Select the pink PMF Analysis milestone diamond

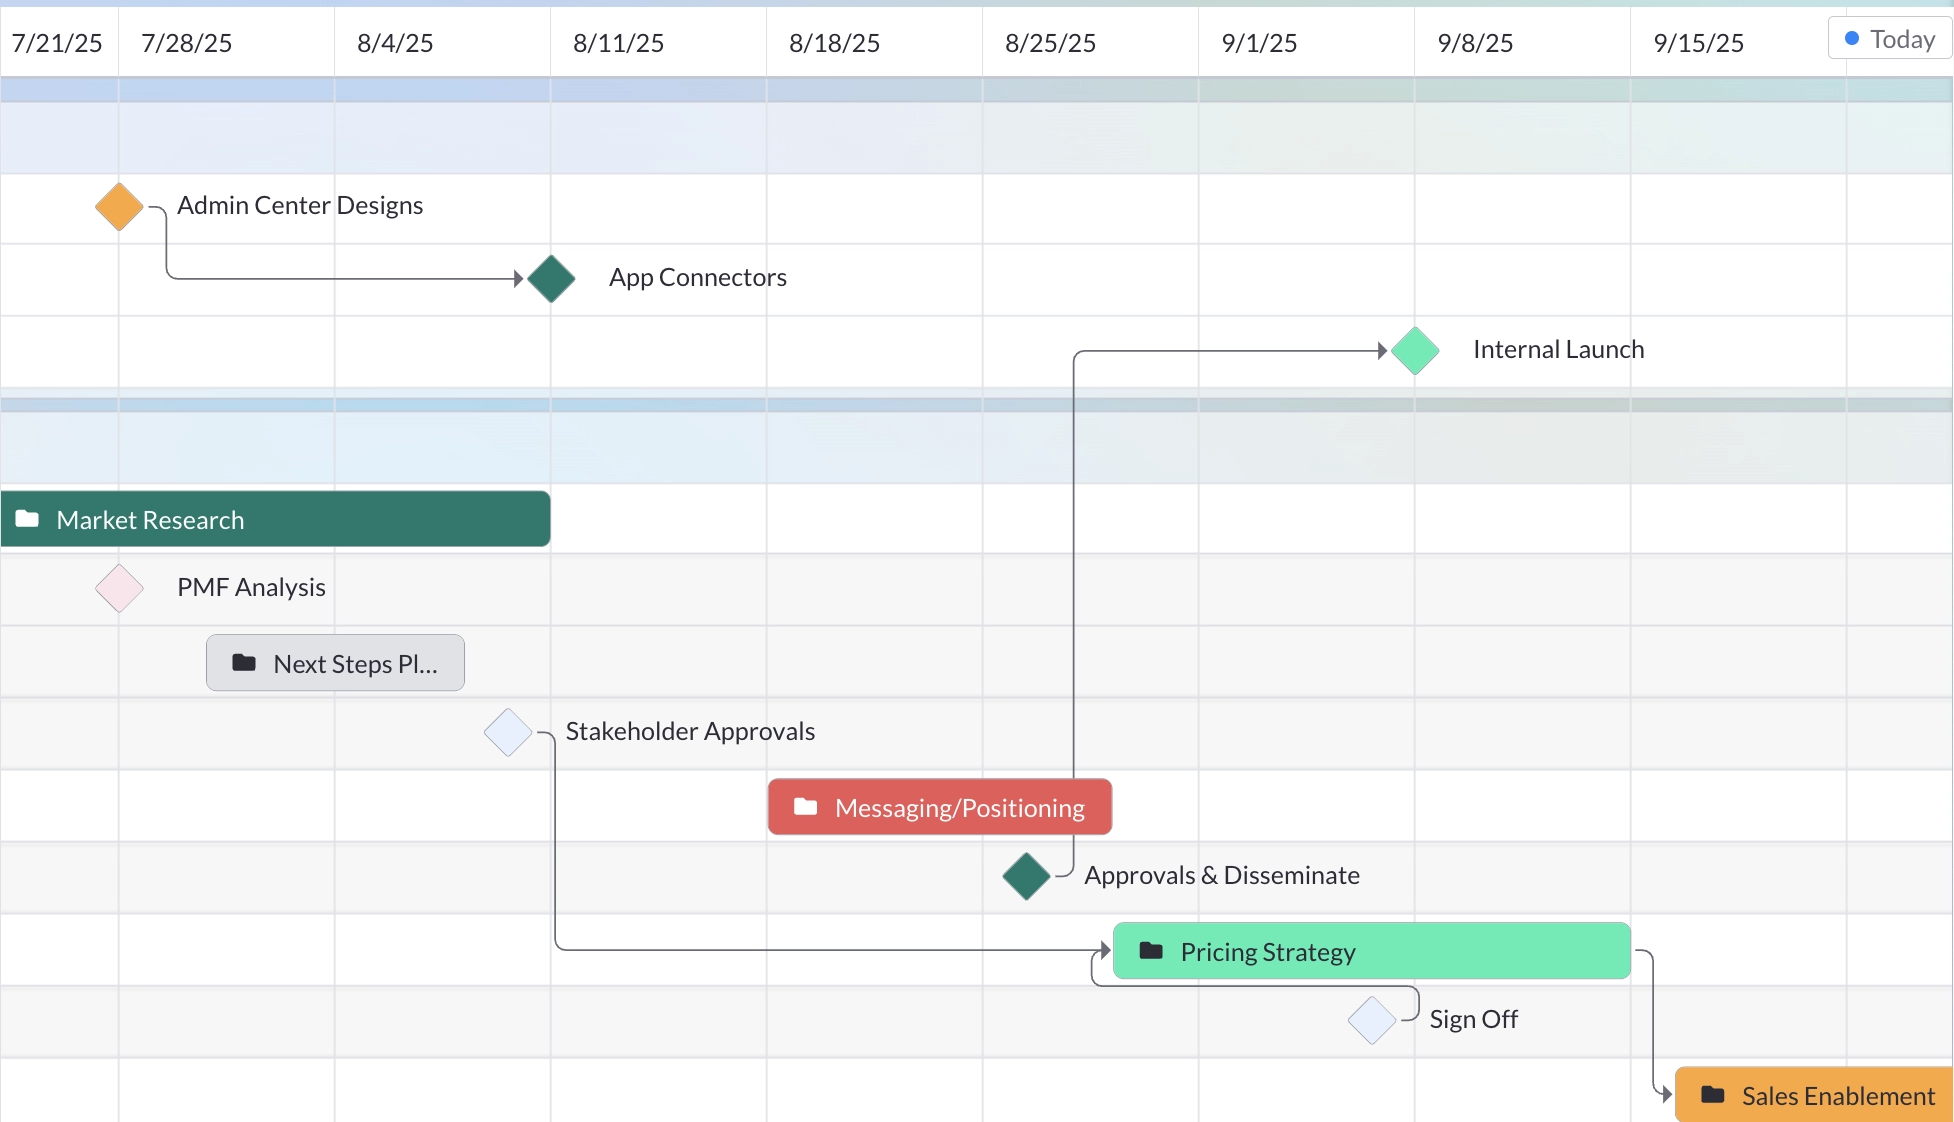click(x=119, y=589)
